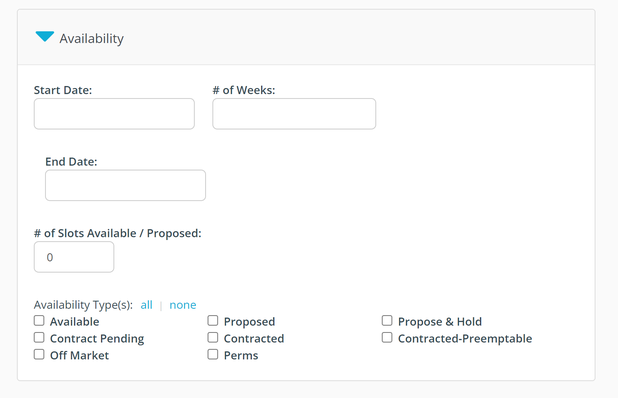Click the none link for availability types
The image size is (618, 398).
click(x=182, y=305)
